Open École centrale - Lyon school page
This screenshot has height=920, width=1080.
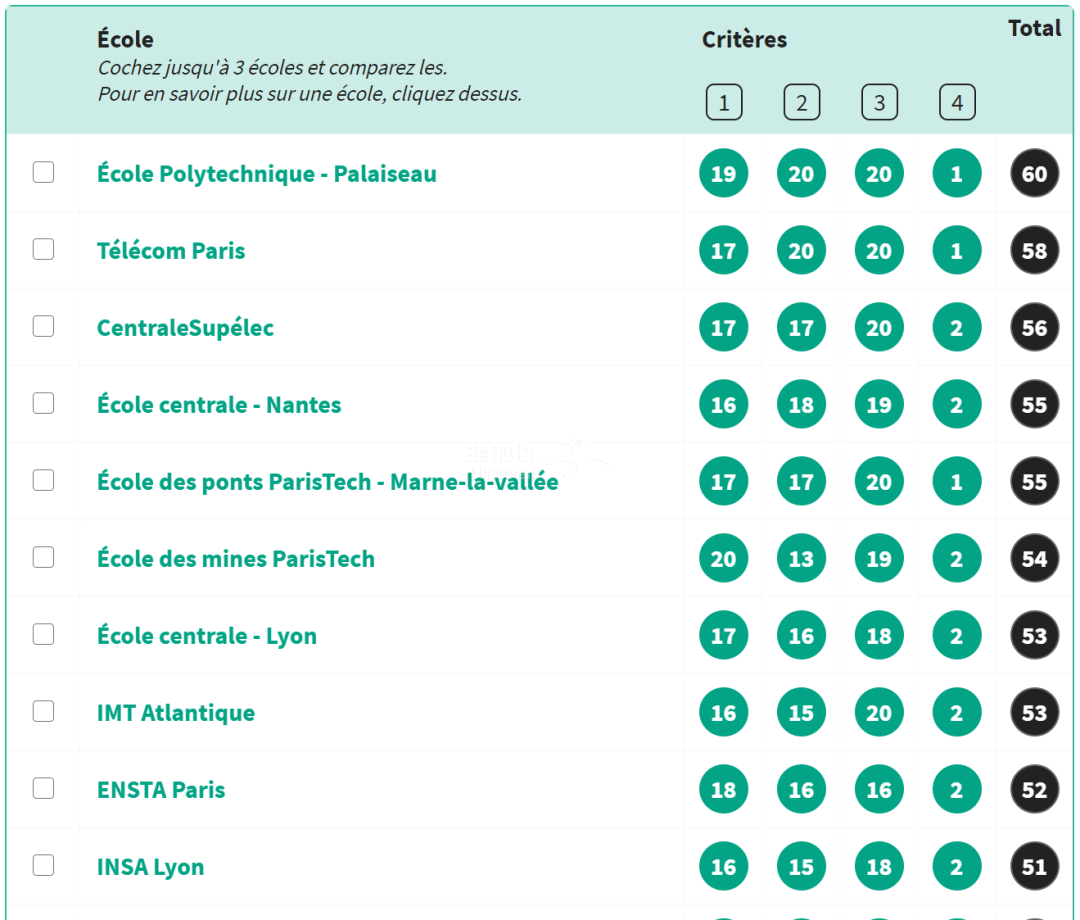click(207, 636)
